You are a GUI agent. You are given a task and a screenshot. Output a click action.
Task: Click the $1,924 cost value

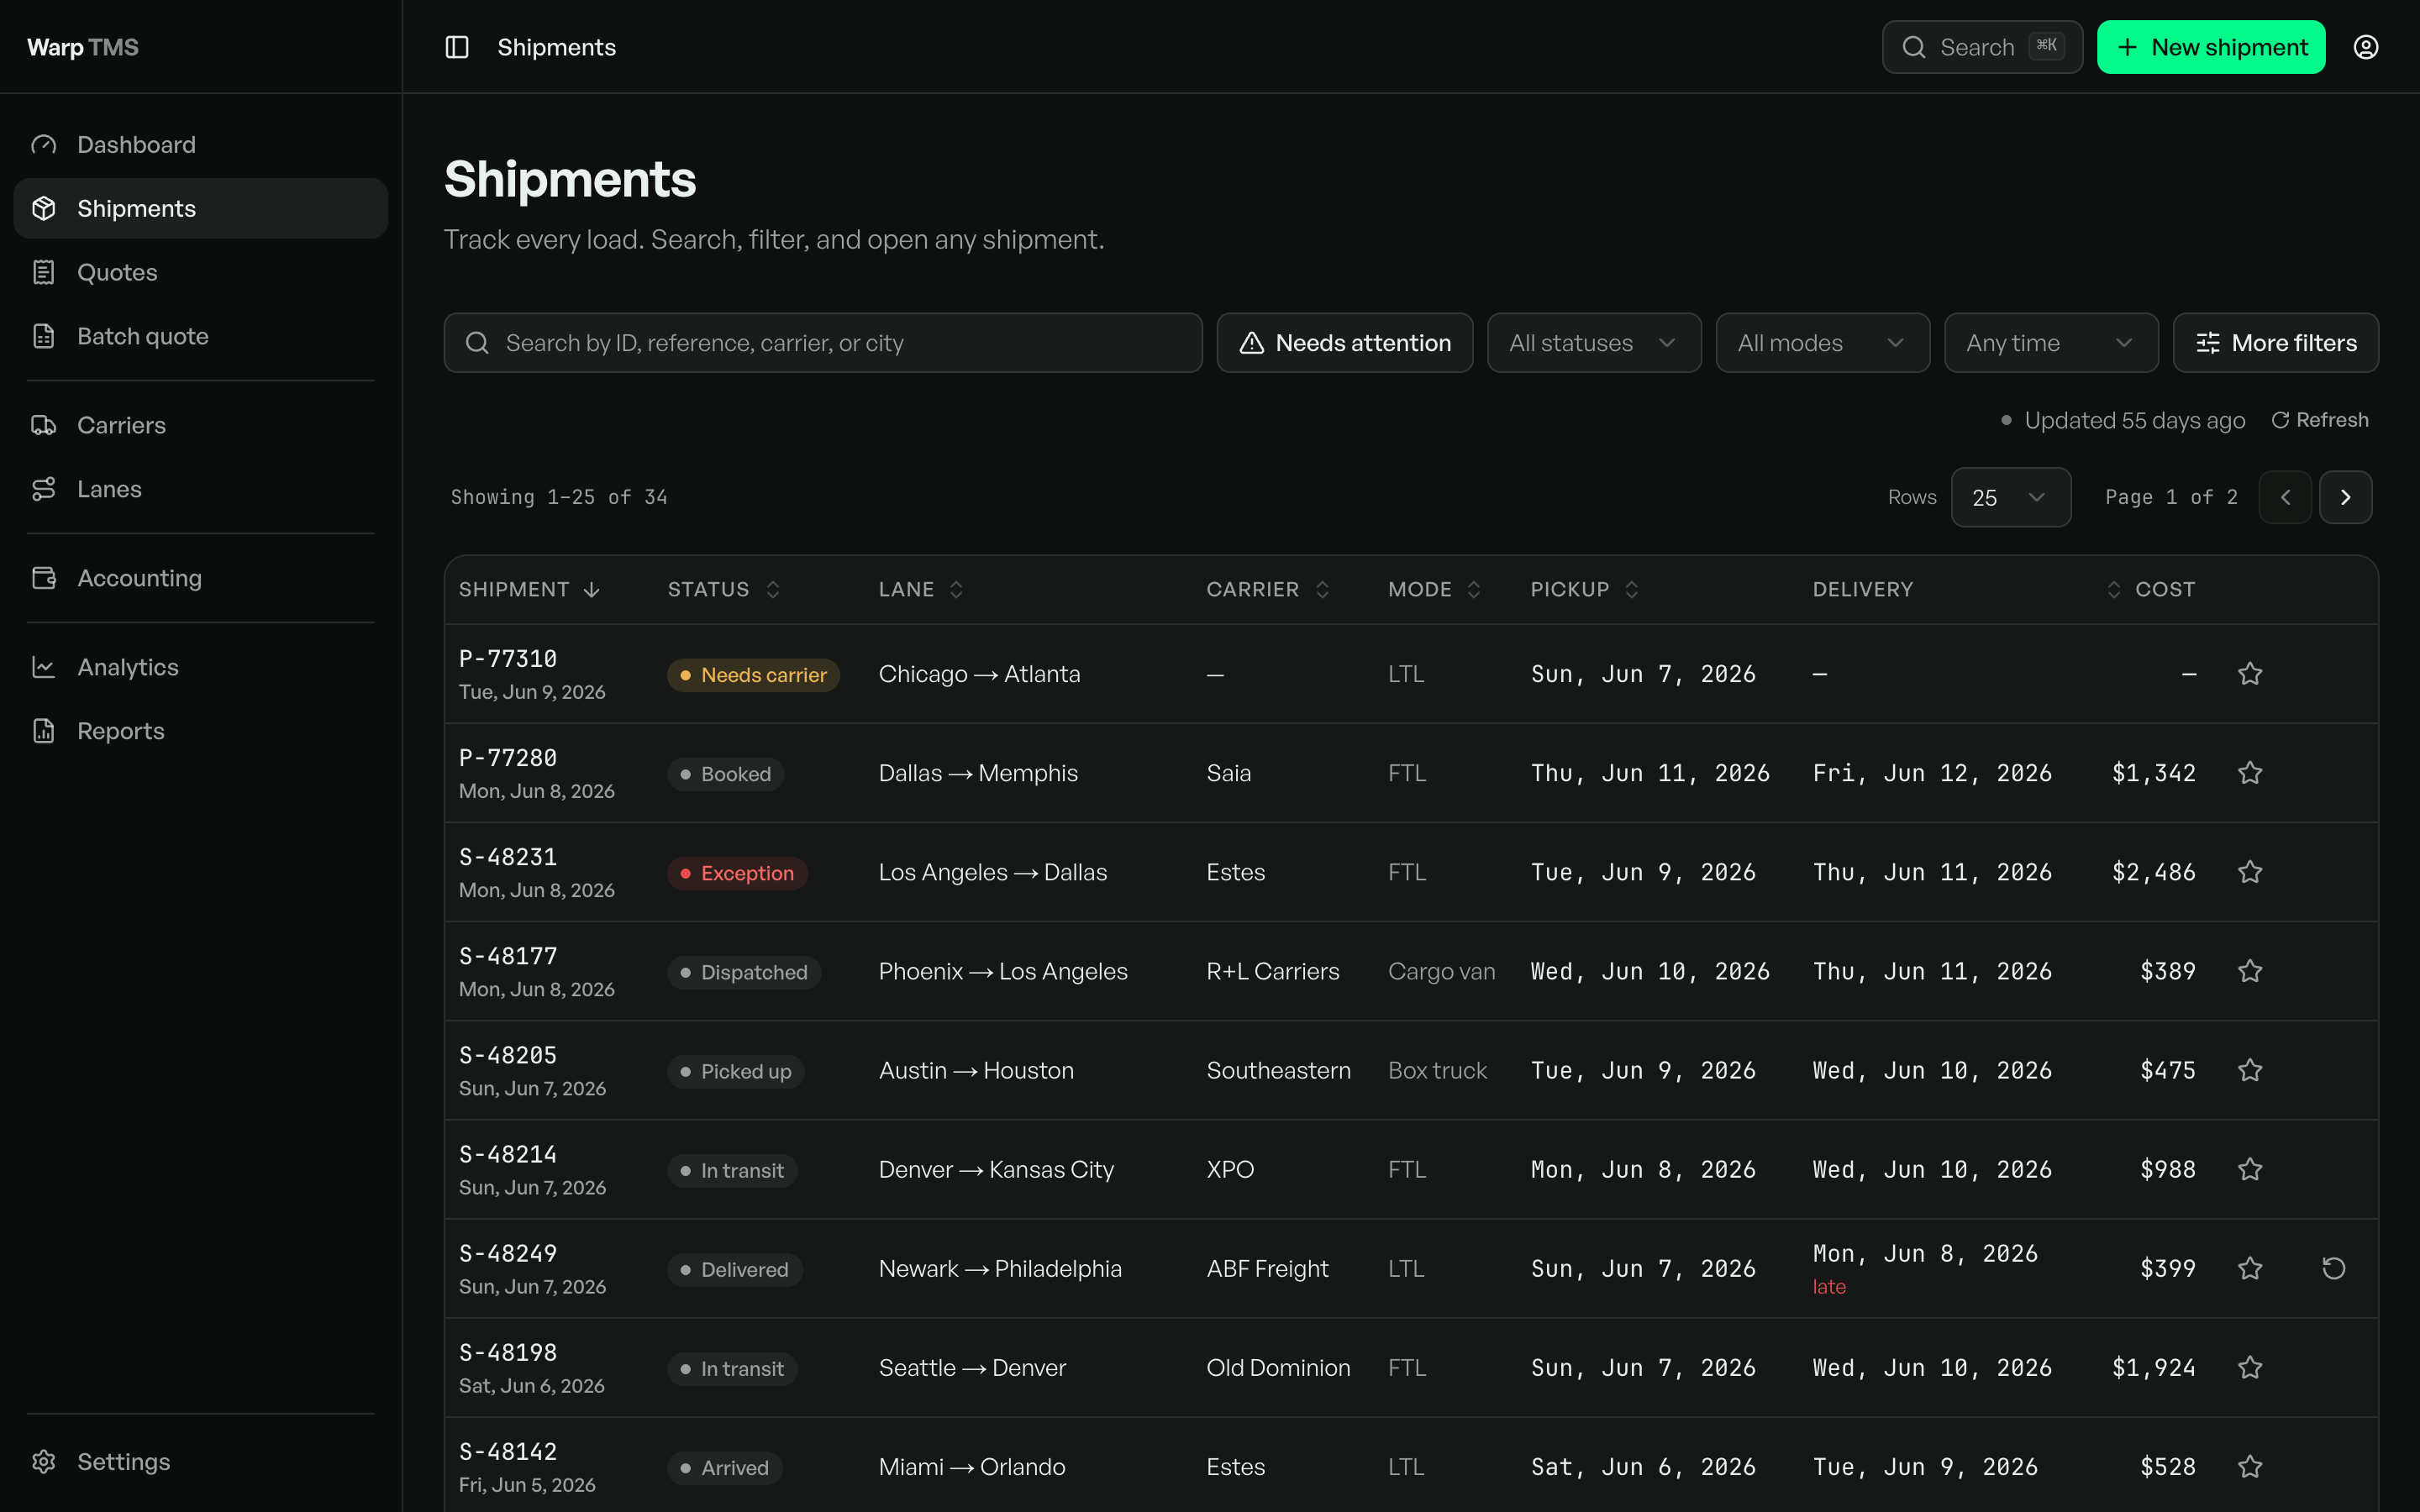click(2153, 1367)
